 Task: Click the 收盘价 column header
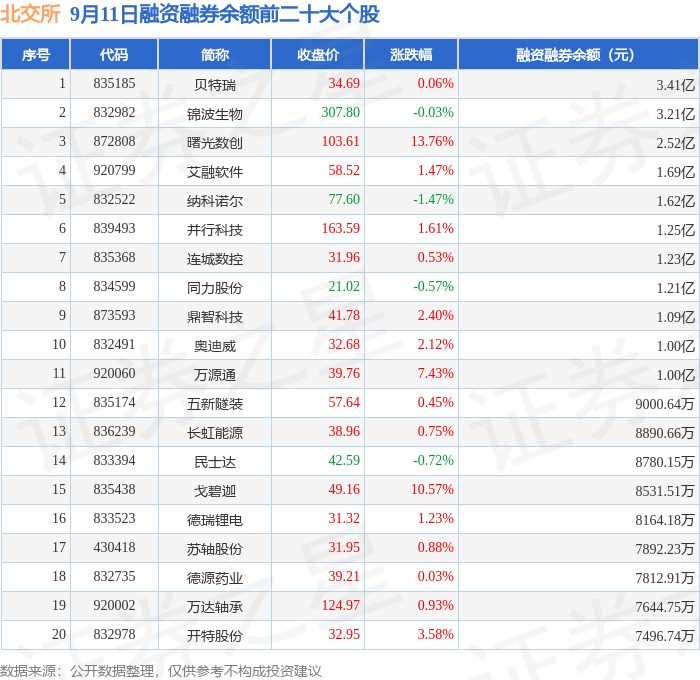pos(318,55)
